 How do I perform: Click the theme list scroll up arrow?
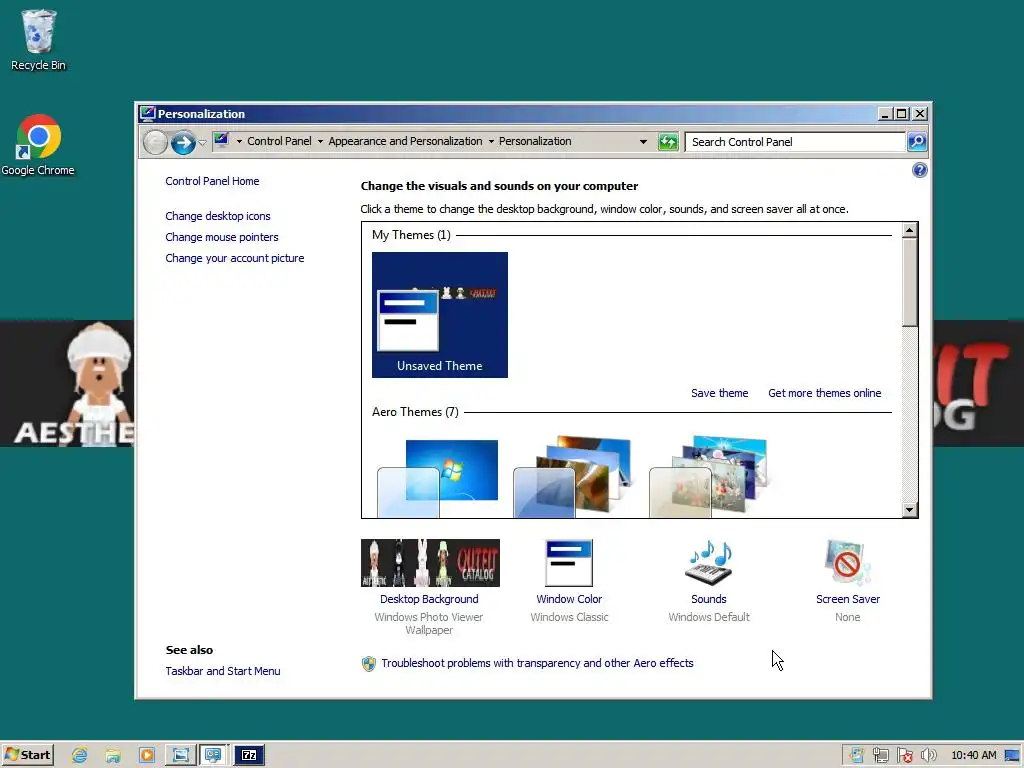910,230
